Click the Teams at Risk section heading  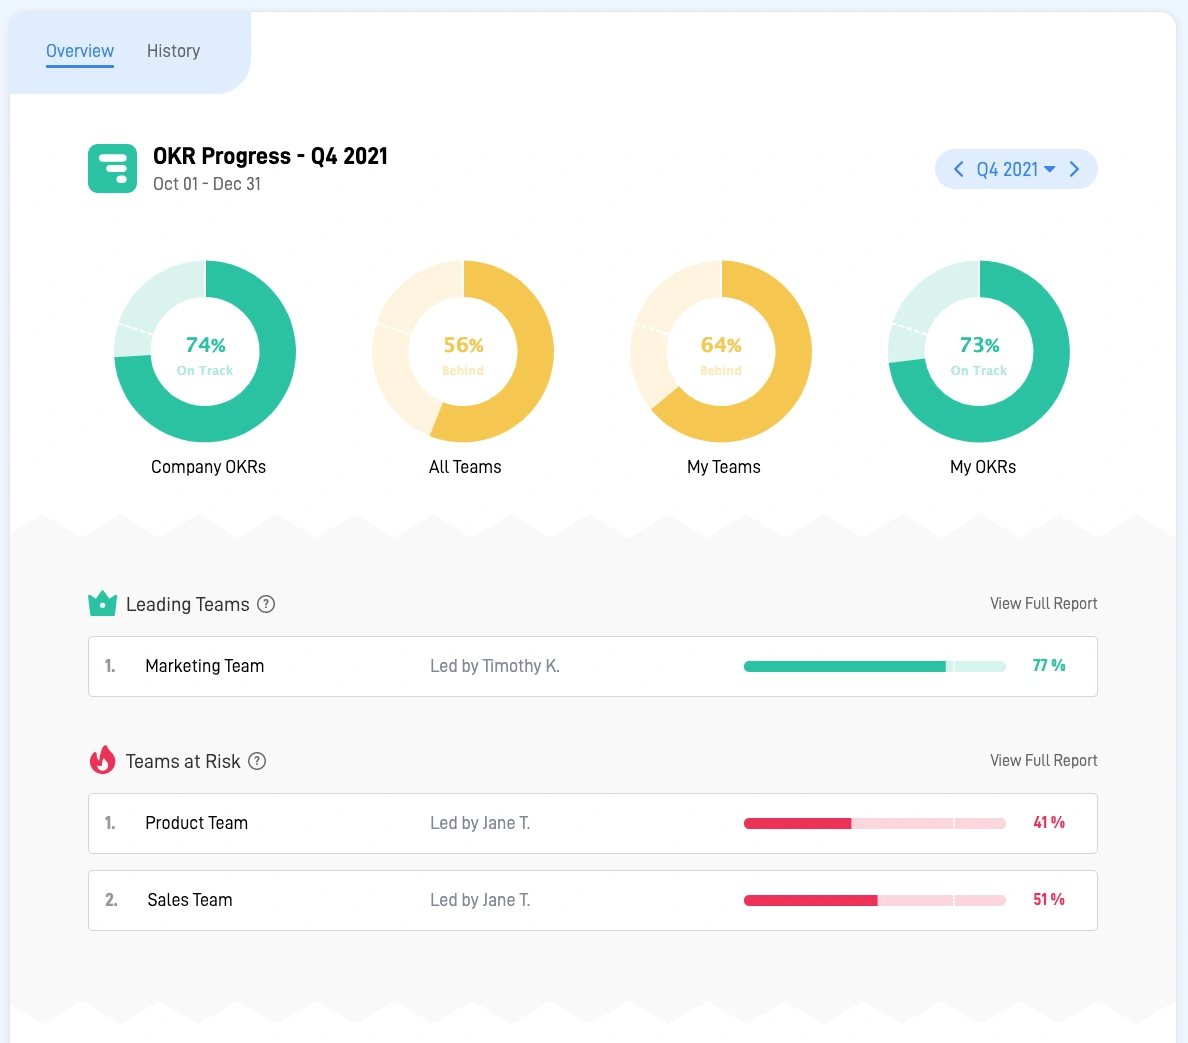183,761
